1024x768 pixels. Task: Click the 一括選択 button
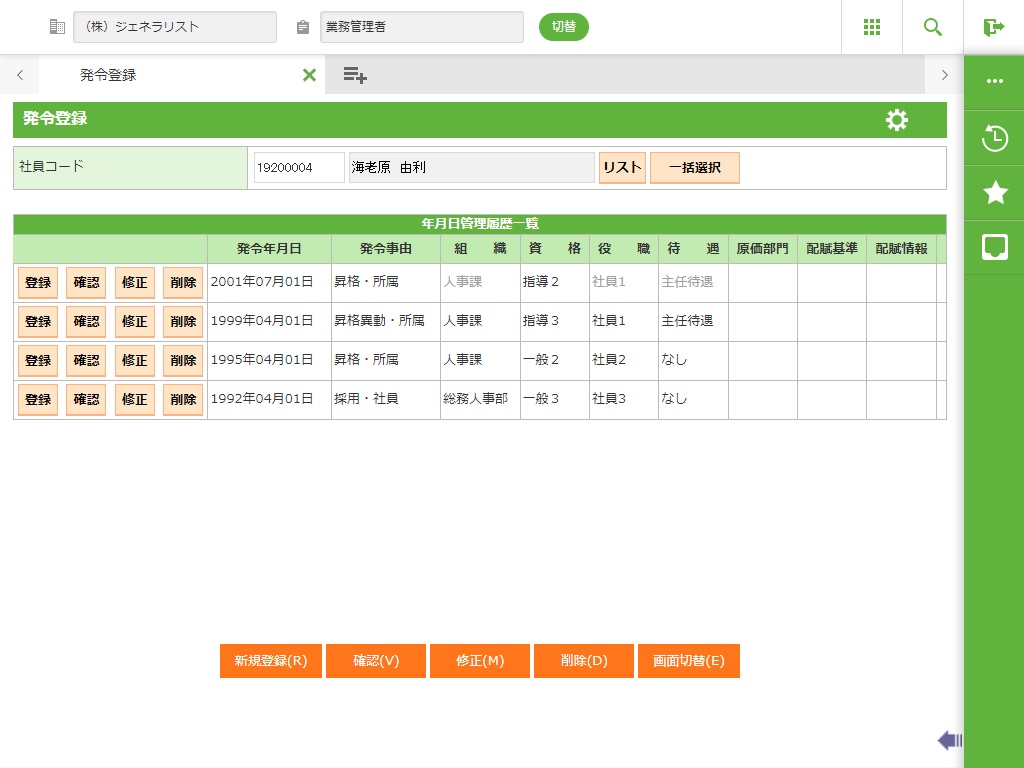(694, 168)
